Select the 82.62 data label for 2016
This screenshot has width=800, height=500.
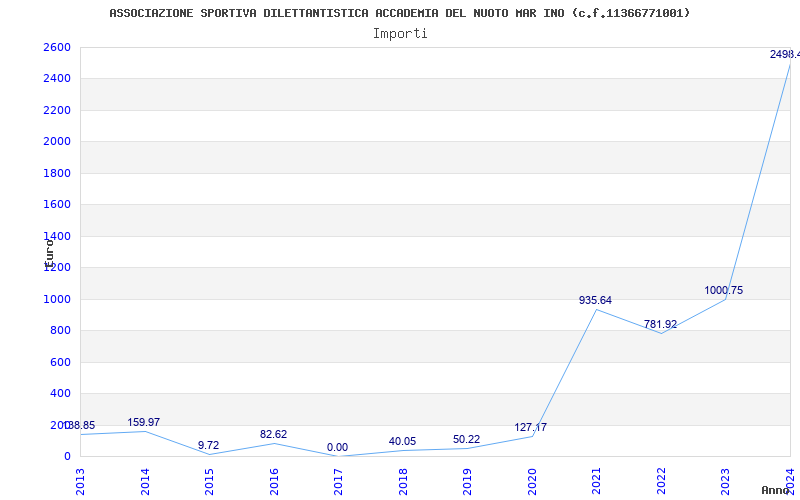(x=273, y=434)
